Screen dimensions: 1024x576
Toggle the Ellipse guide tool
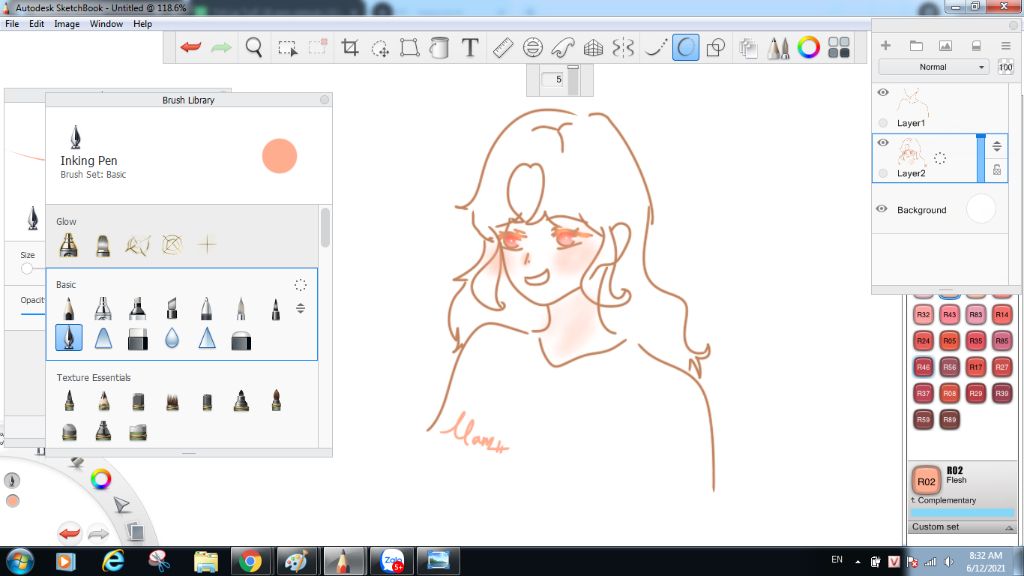pos(533,48)
